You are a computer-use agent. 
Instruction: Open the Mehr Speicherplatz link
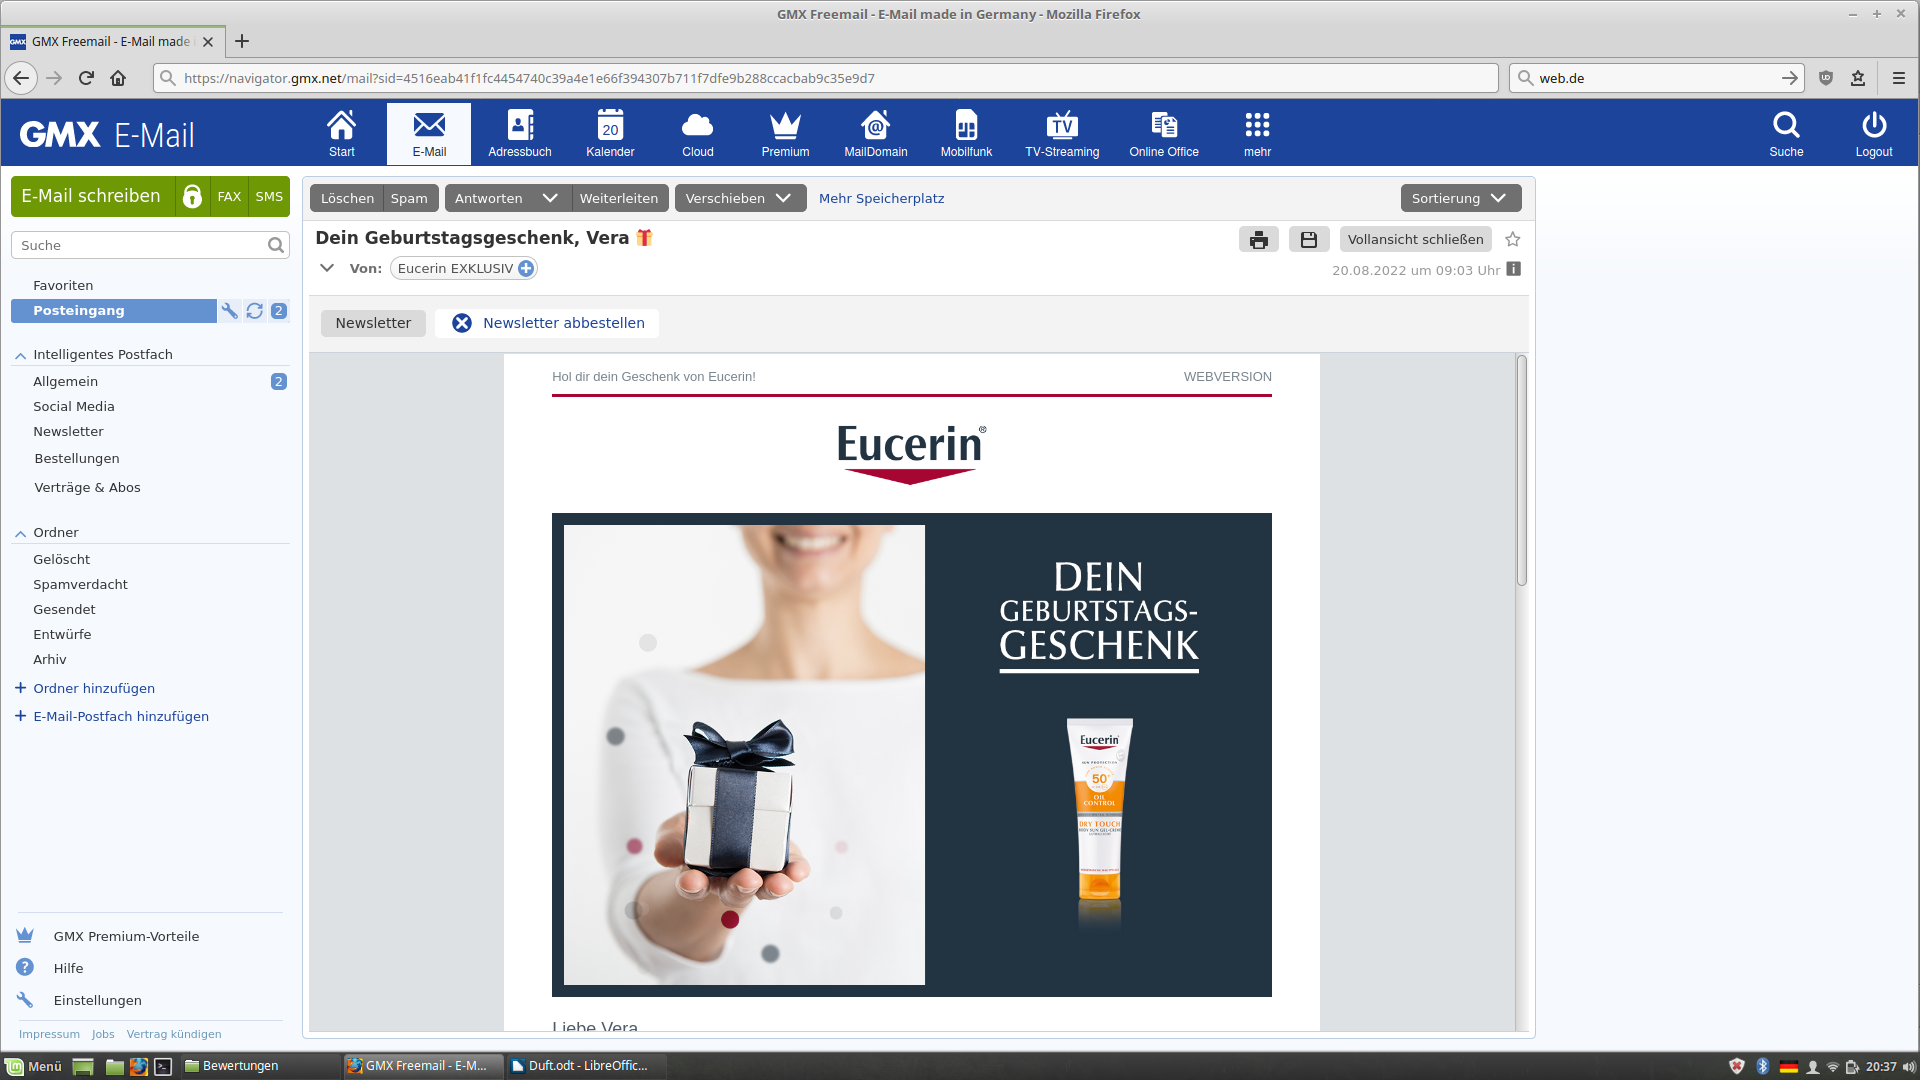[x=881, y=198]
